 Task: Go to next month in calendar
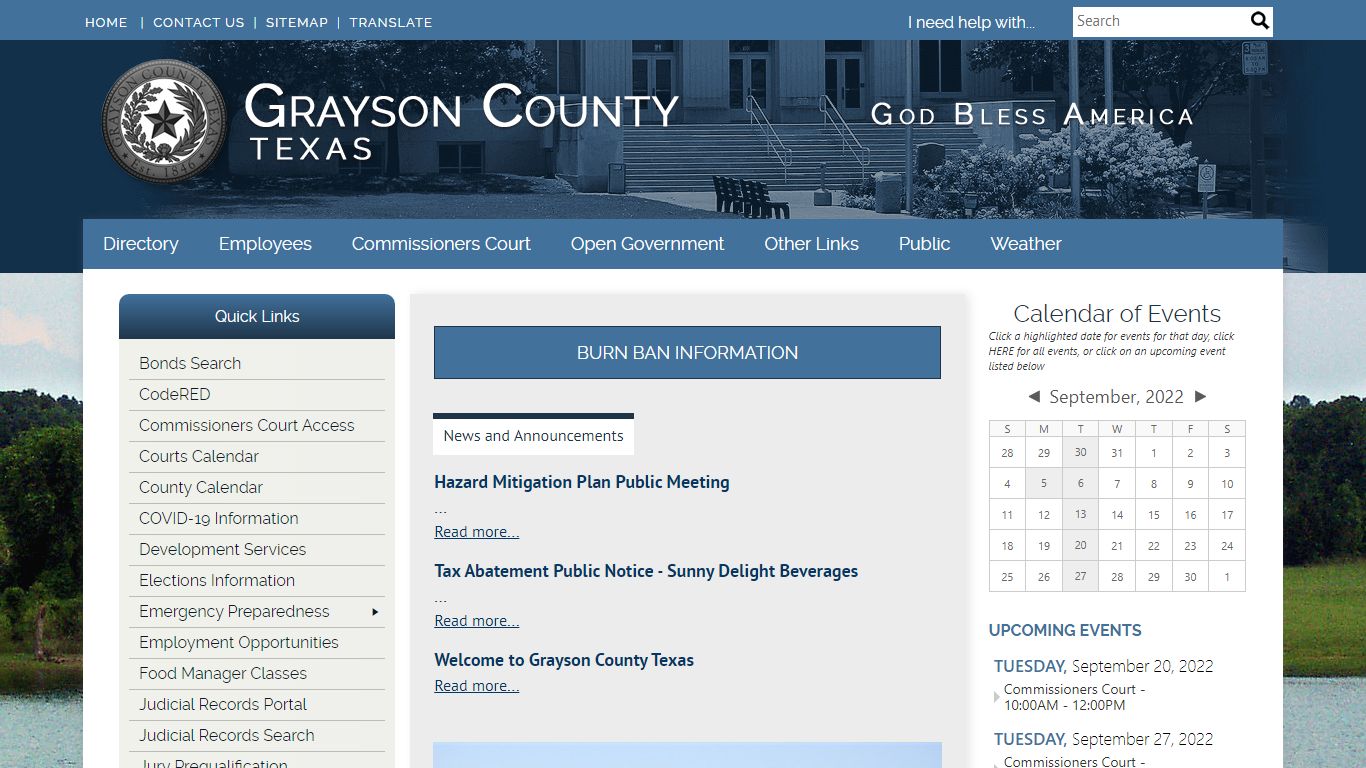coord(1201,397)
